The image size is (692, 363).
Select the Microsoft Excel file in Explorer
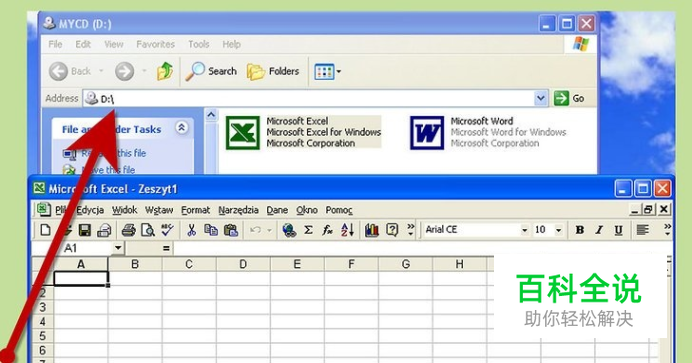click(x=303, y=132)
